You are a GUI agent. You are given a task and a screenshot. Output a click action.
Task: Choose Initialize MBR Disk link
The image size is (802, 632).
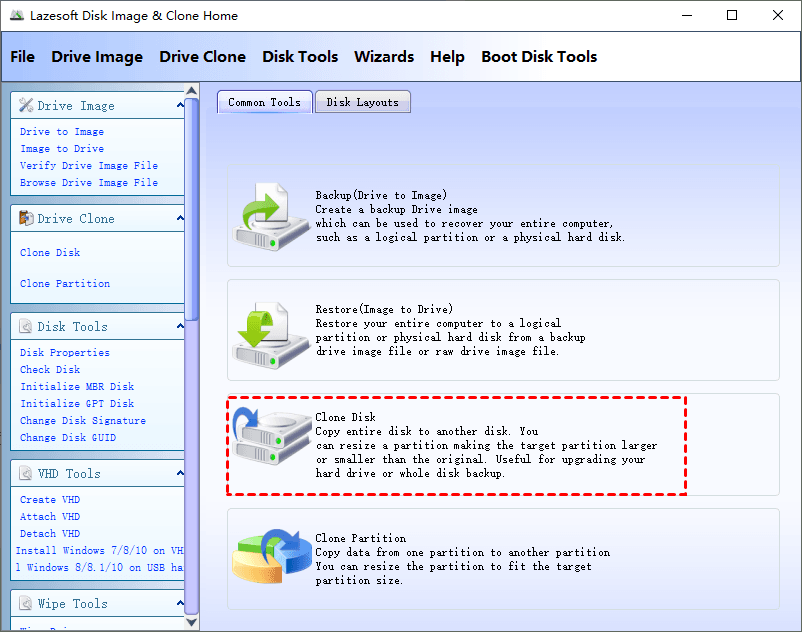pos(77,387)
